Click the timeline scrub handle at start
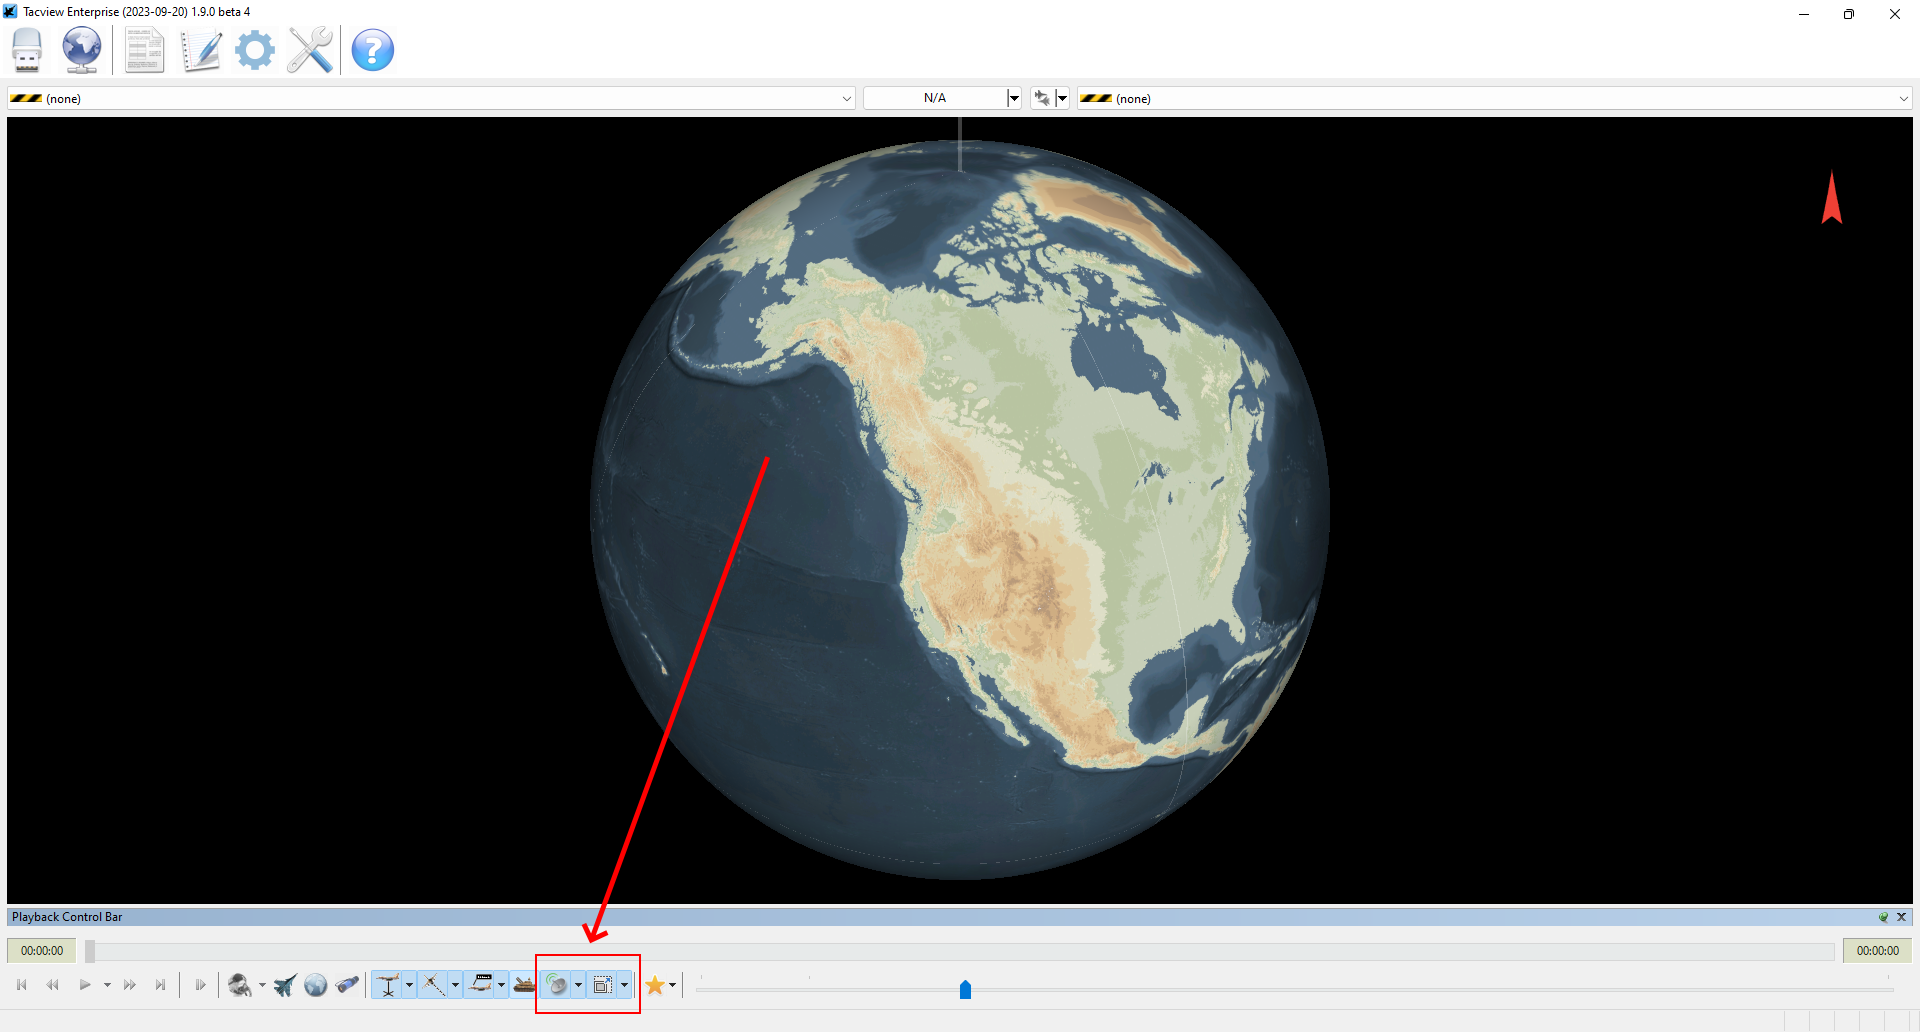 (90, 951)
